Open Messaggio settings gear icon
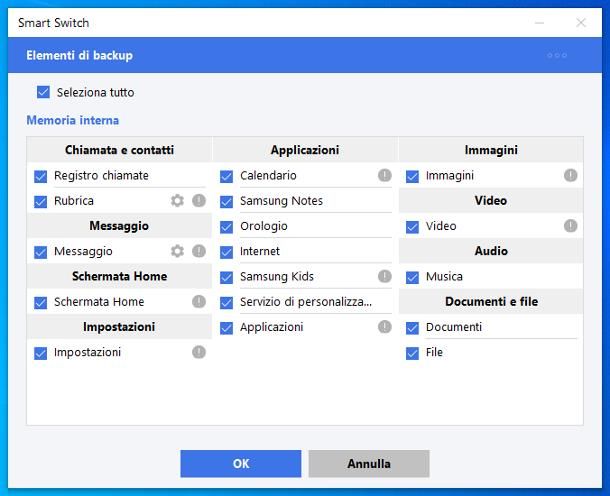The image size is (610, 496). pos(177,251)
